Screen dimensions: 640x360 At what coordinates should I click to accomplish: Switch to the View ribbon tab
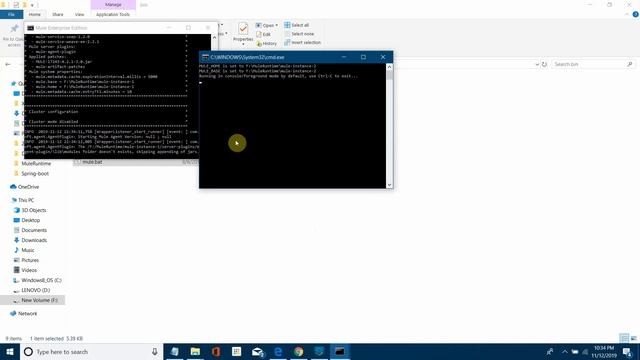pyautogui.click(x=79, y=14)
